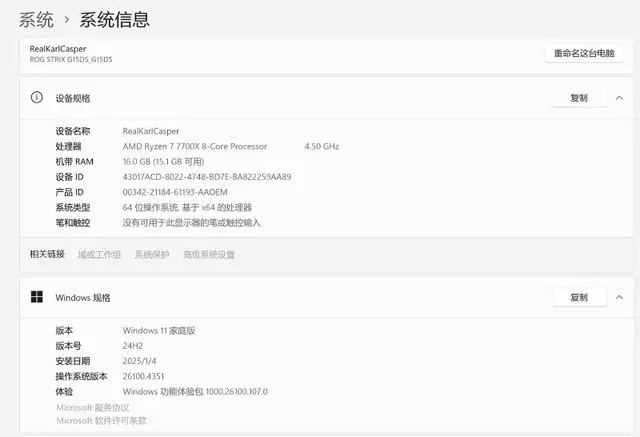This screenshot has width=640, height=437.
Task: Click 系统信息 breadcrumb title
Action: coord(114,20)
